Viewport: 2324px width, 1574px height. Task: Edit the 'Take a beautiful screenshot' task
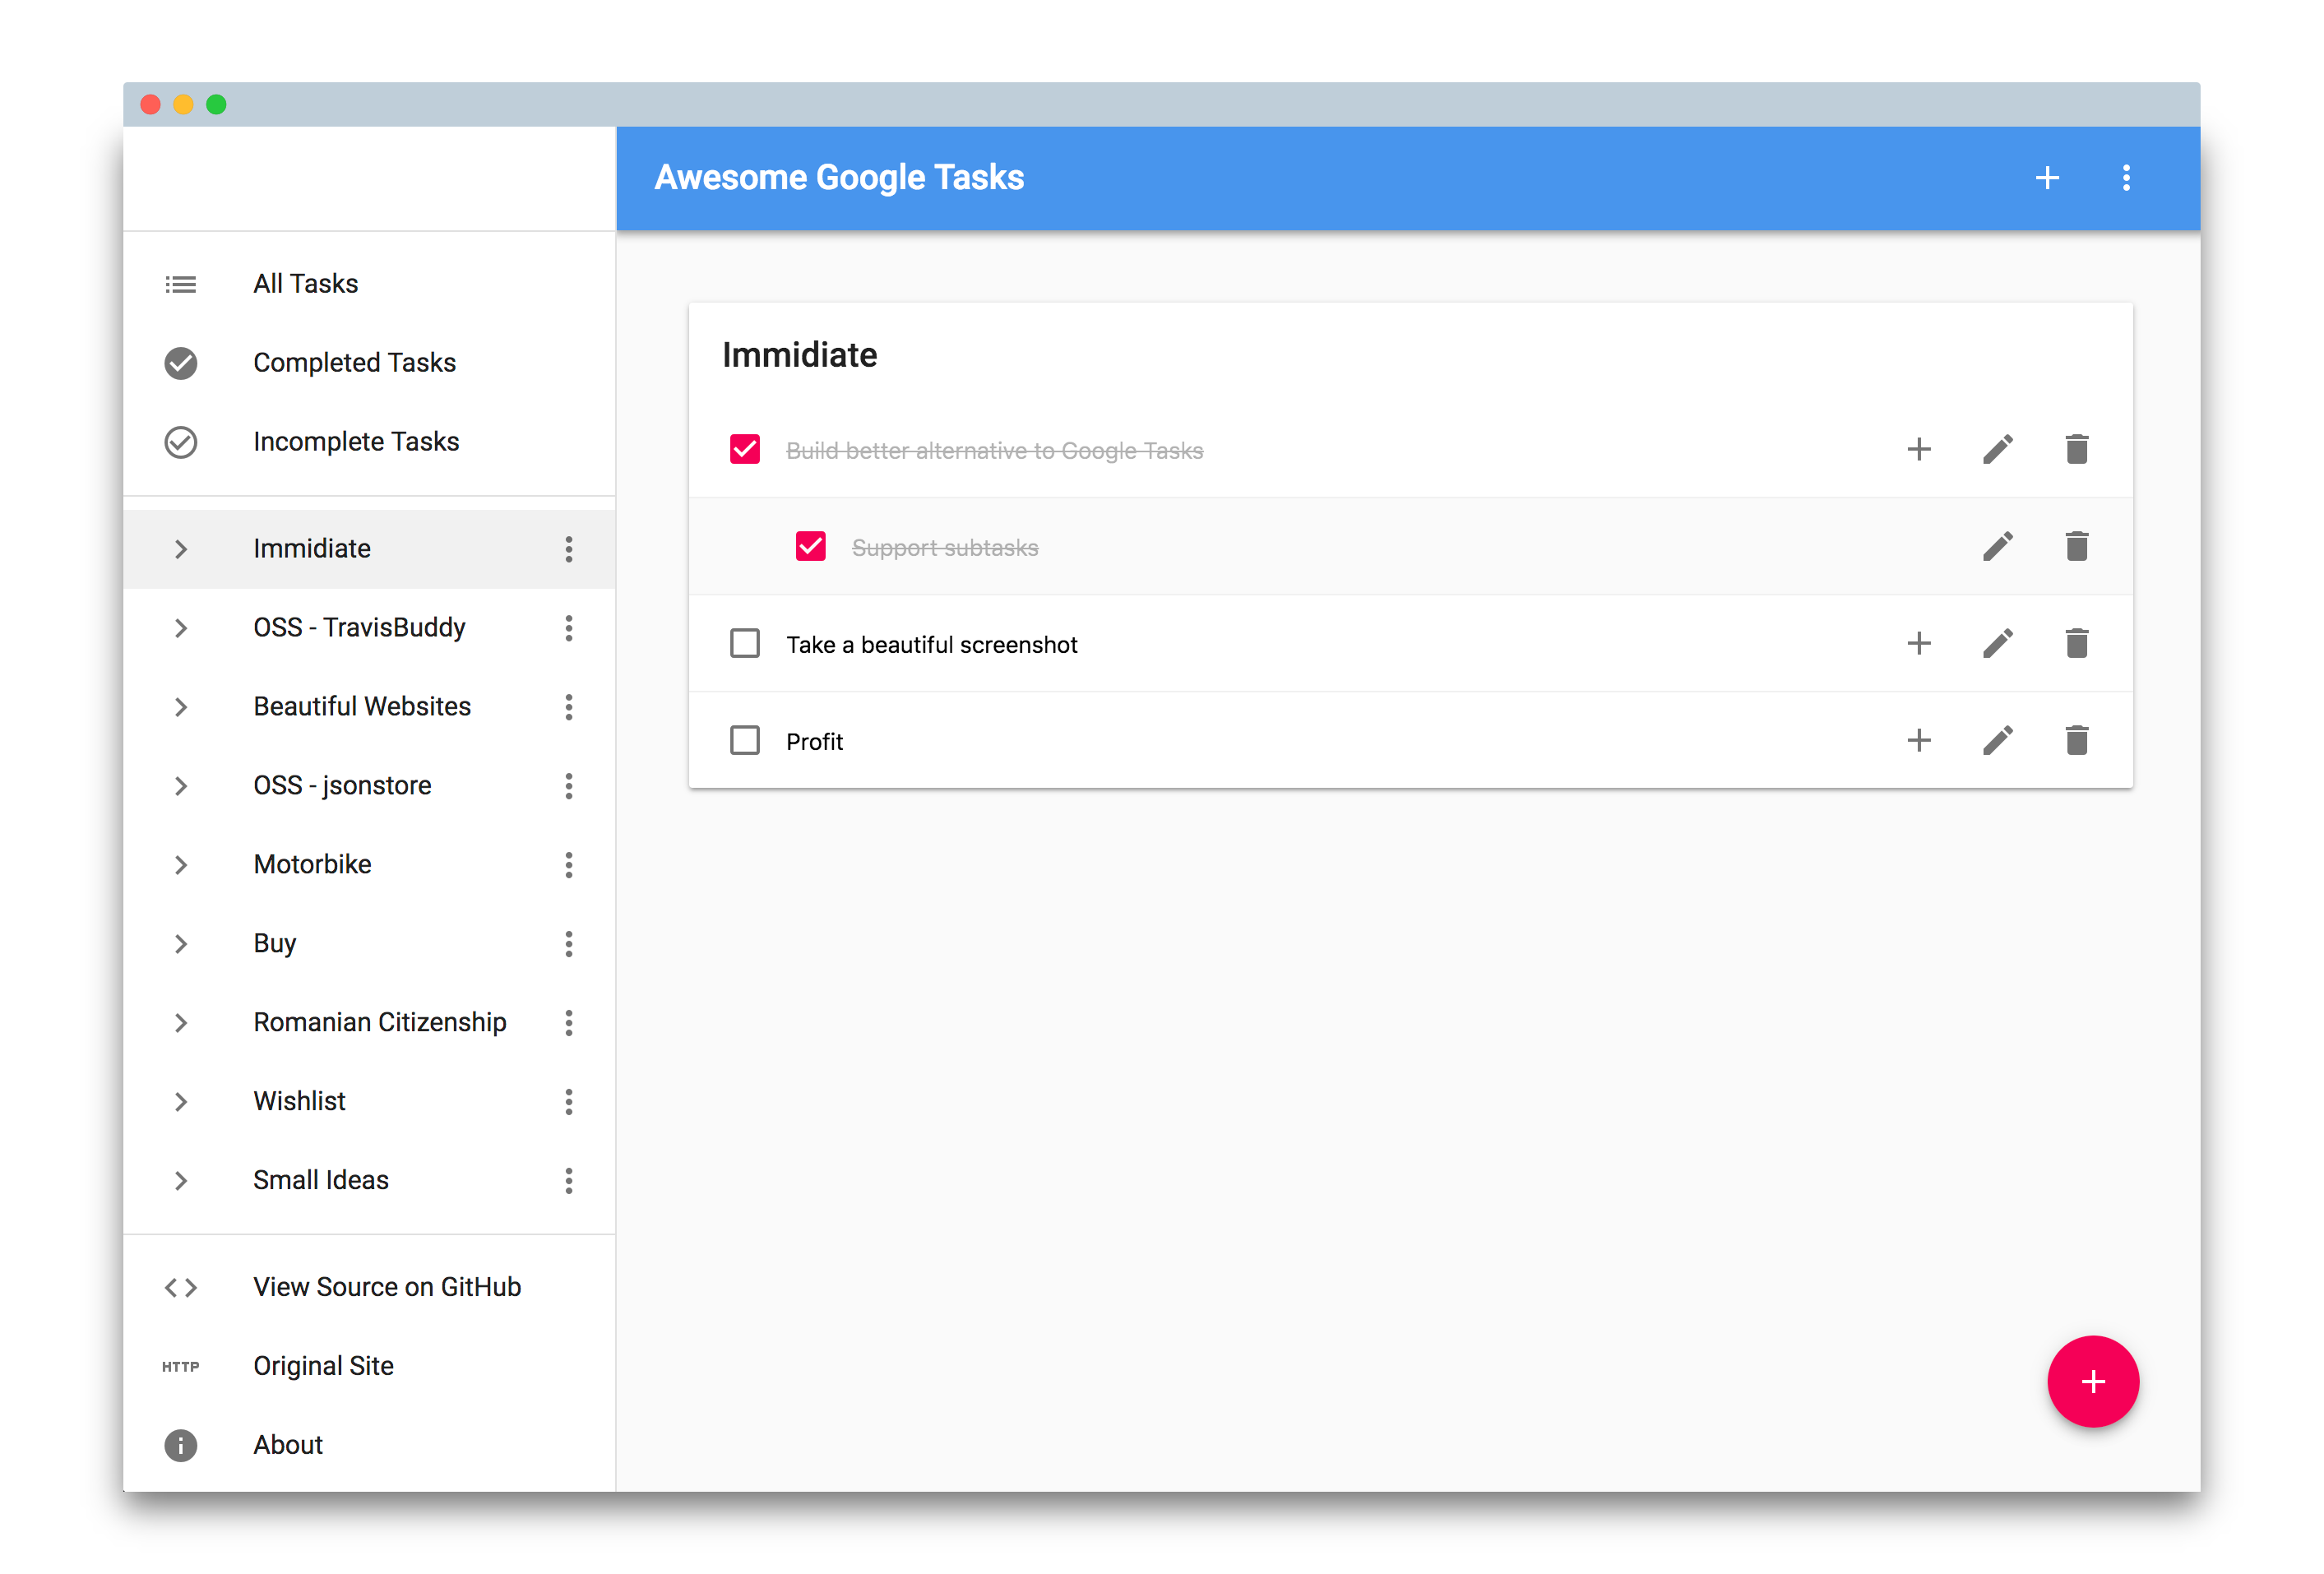click(1997, 644)
